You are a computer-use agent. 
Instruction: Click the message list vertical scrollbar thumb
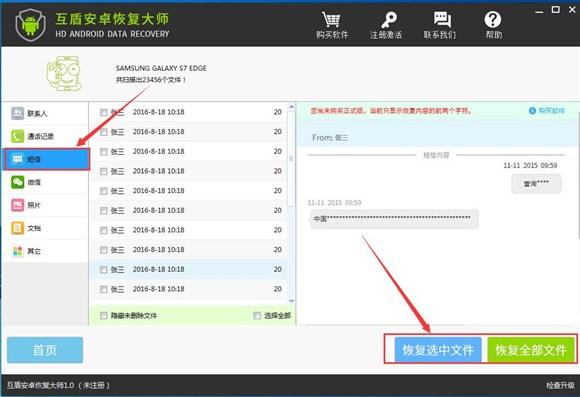point(291,158)
